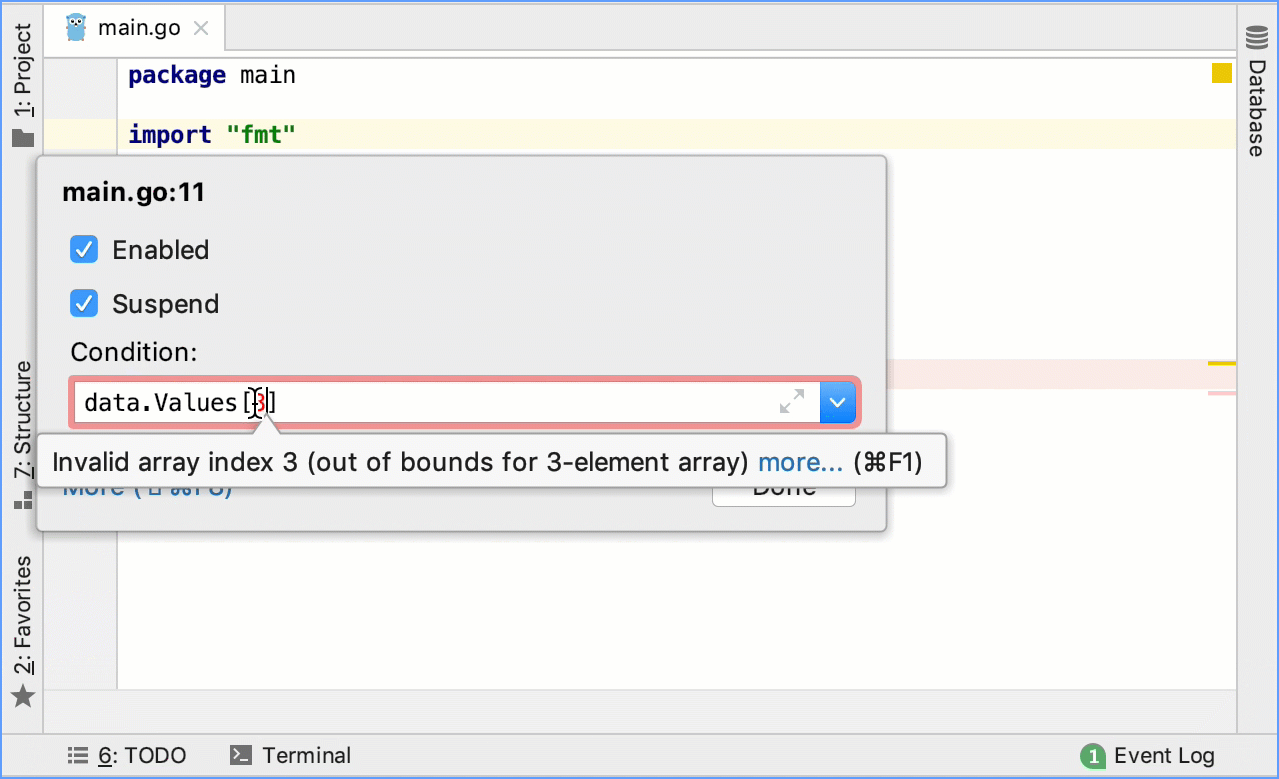Expand the condition field editor
This screenshot has height=779, width=1279.
pyautogui.click(x=792, y=402)
